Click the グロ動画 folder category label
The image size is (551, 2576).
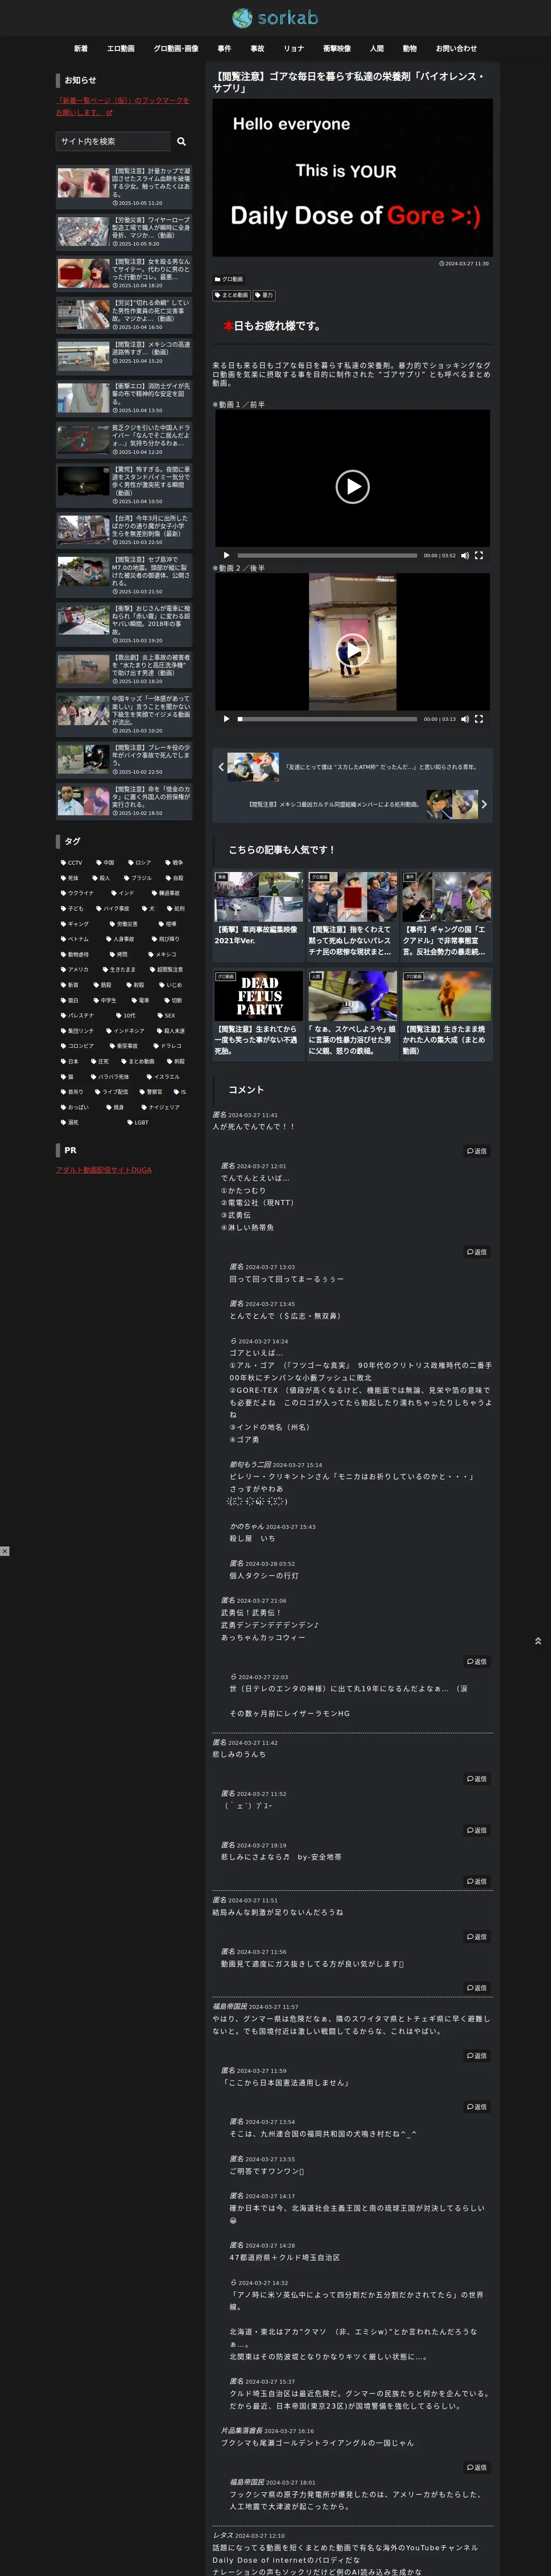click(x=229, y=279)
